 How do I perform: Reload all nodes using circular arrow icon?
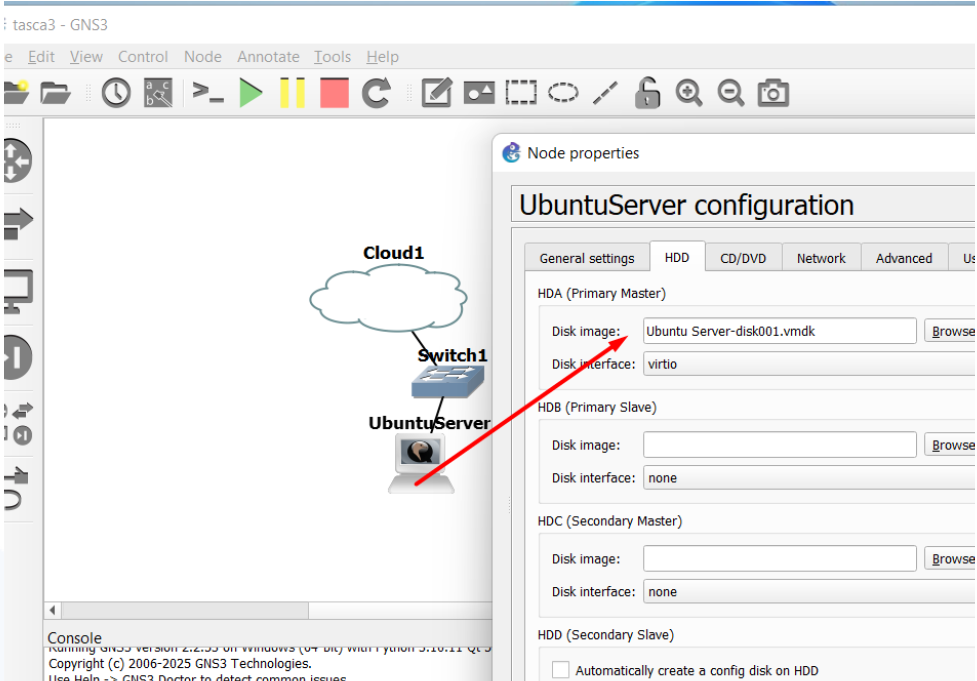click(x=376, y=93)
